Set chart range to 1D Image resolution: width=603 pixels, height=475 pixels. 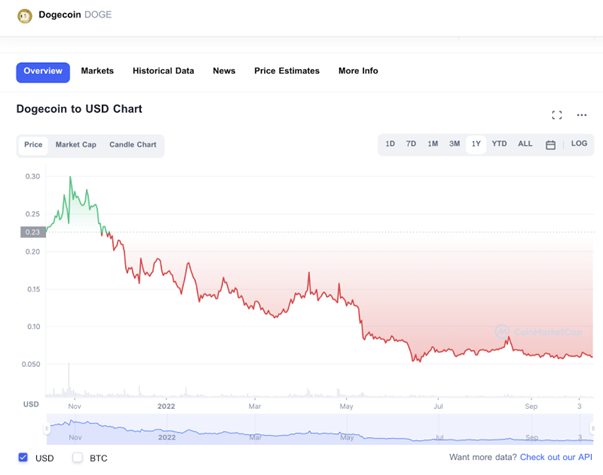(x=390, y=143)
